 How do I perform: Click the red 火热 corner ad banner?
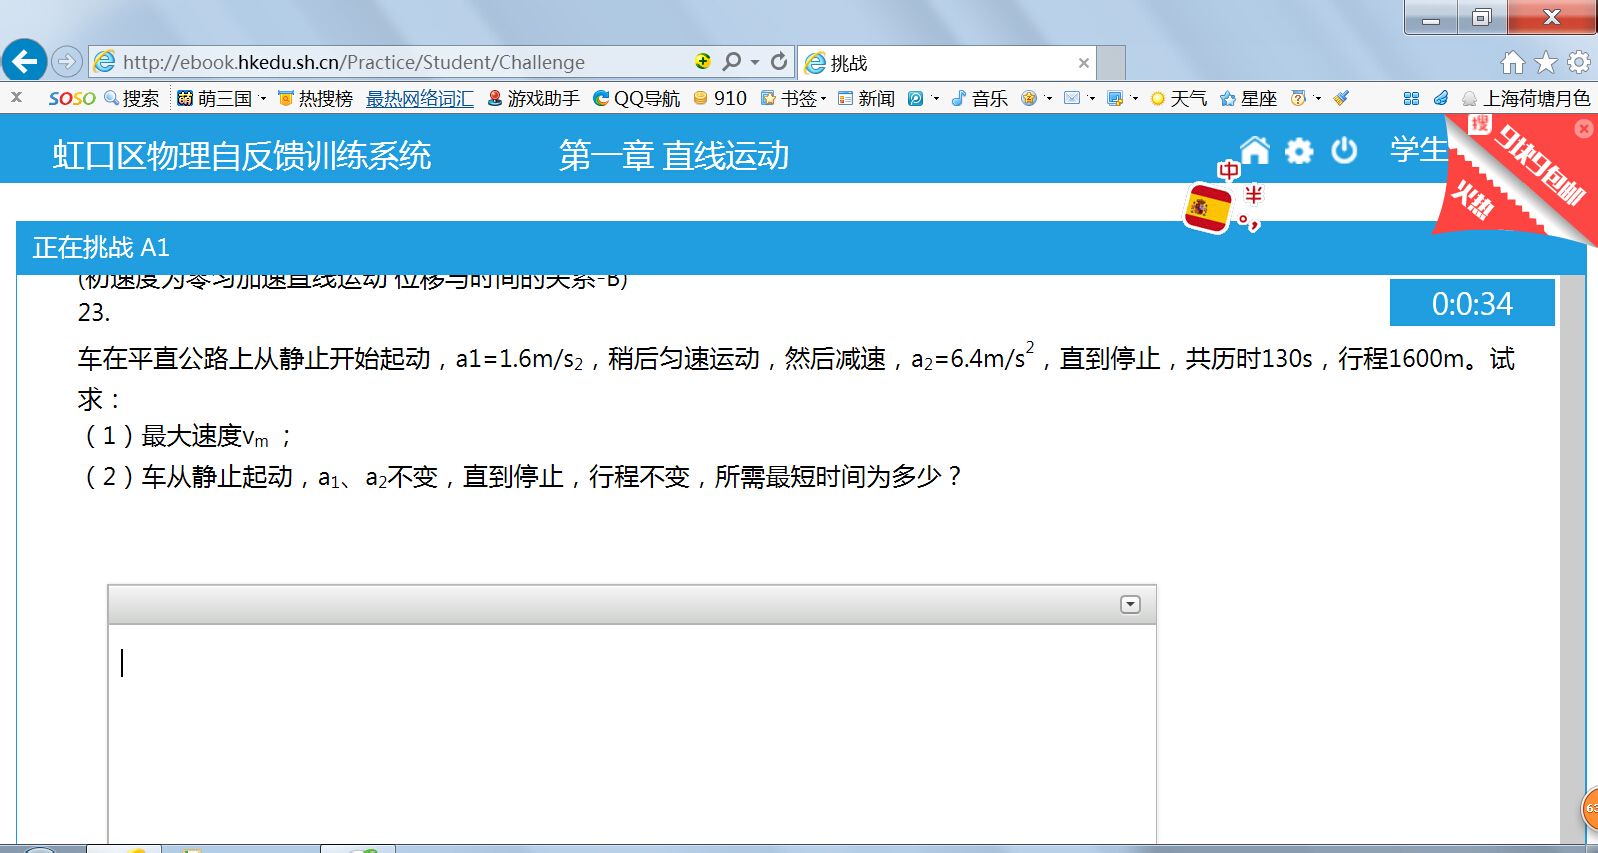(x=1474, y=200)
